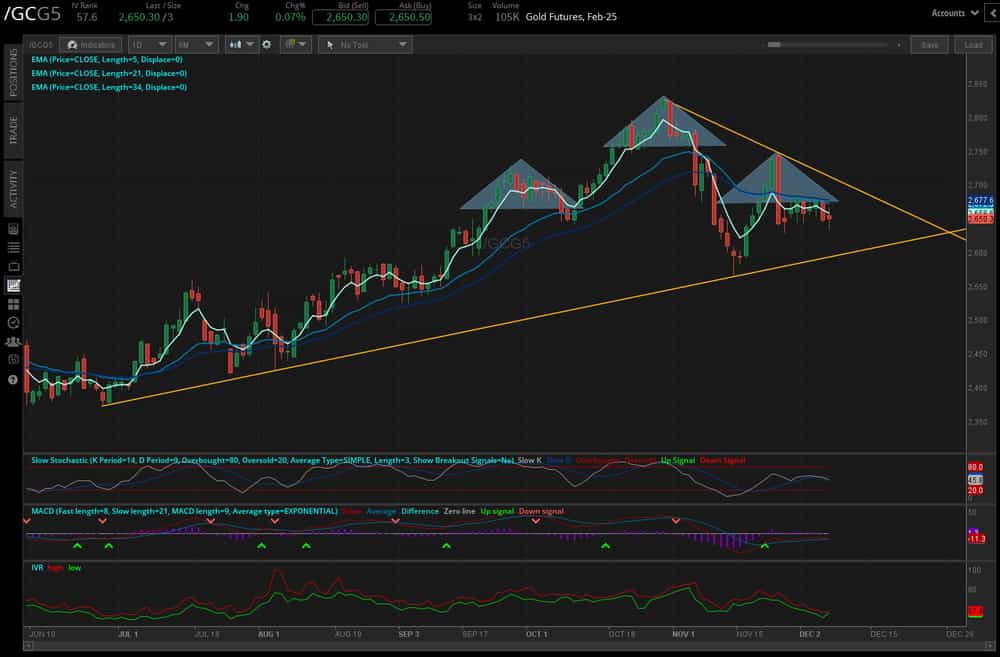Open the TRADE tab on the sidebar

[11, 126]
